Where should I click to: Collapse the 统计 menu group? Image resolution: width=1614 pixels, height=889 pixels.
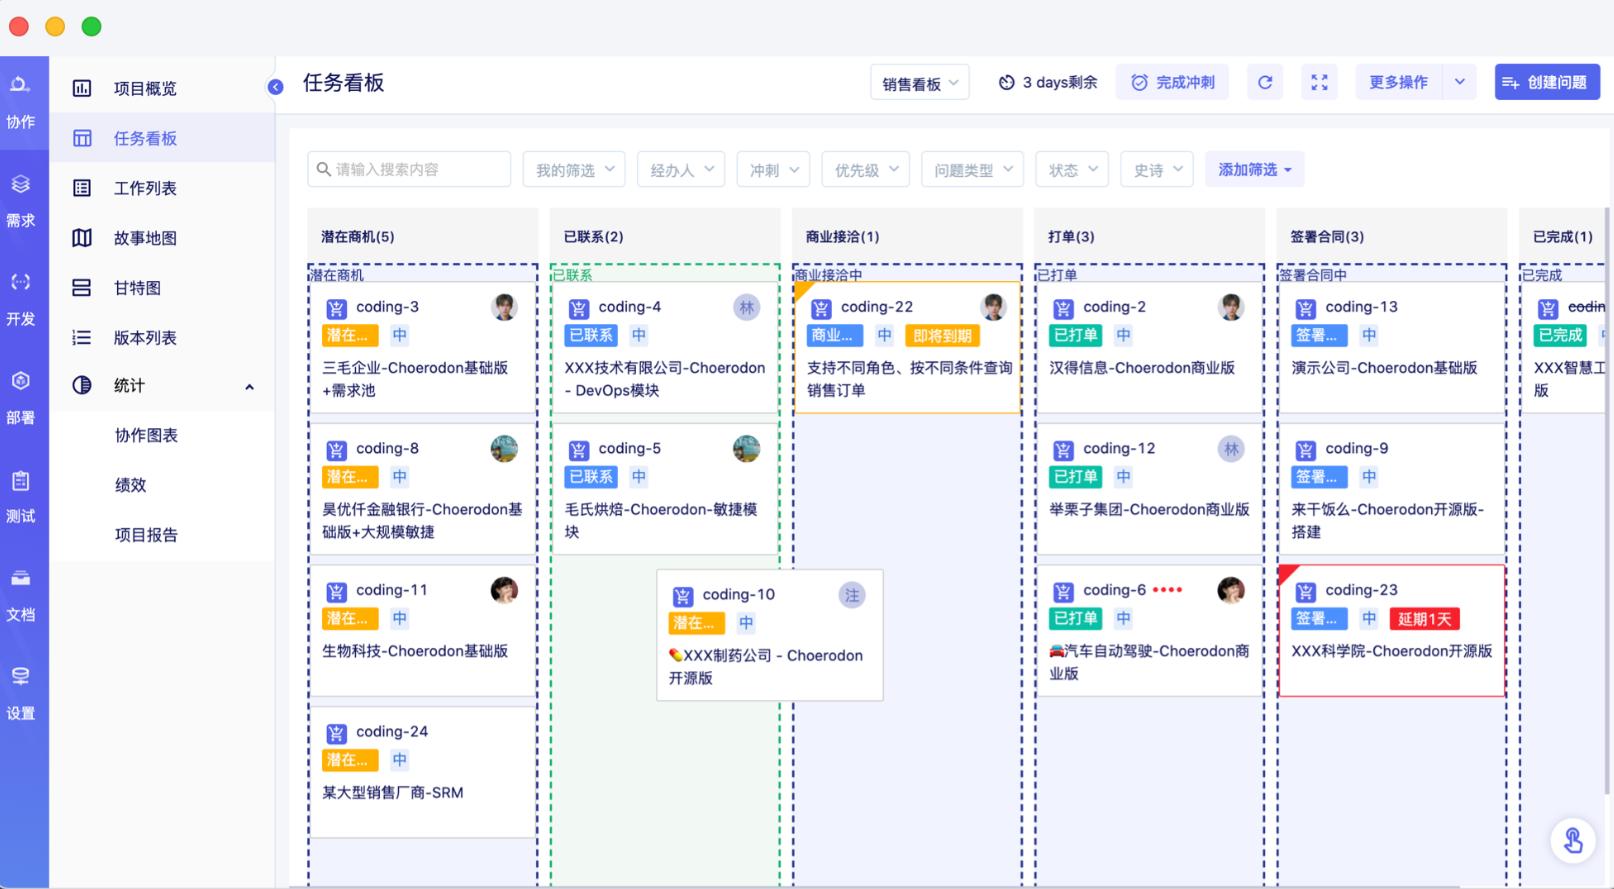click(x=249, y=387)
